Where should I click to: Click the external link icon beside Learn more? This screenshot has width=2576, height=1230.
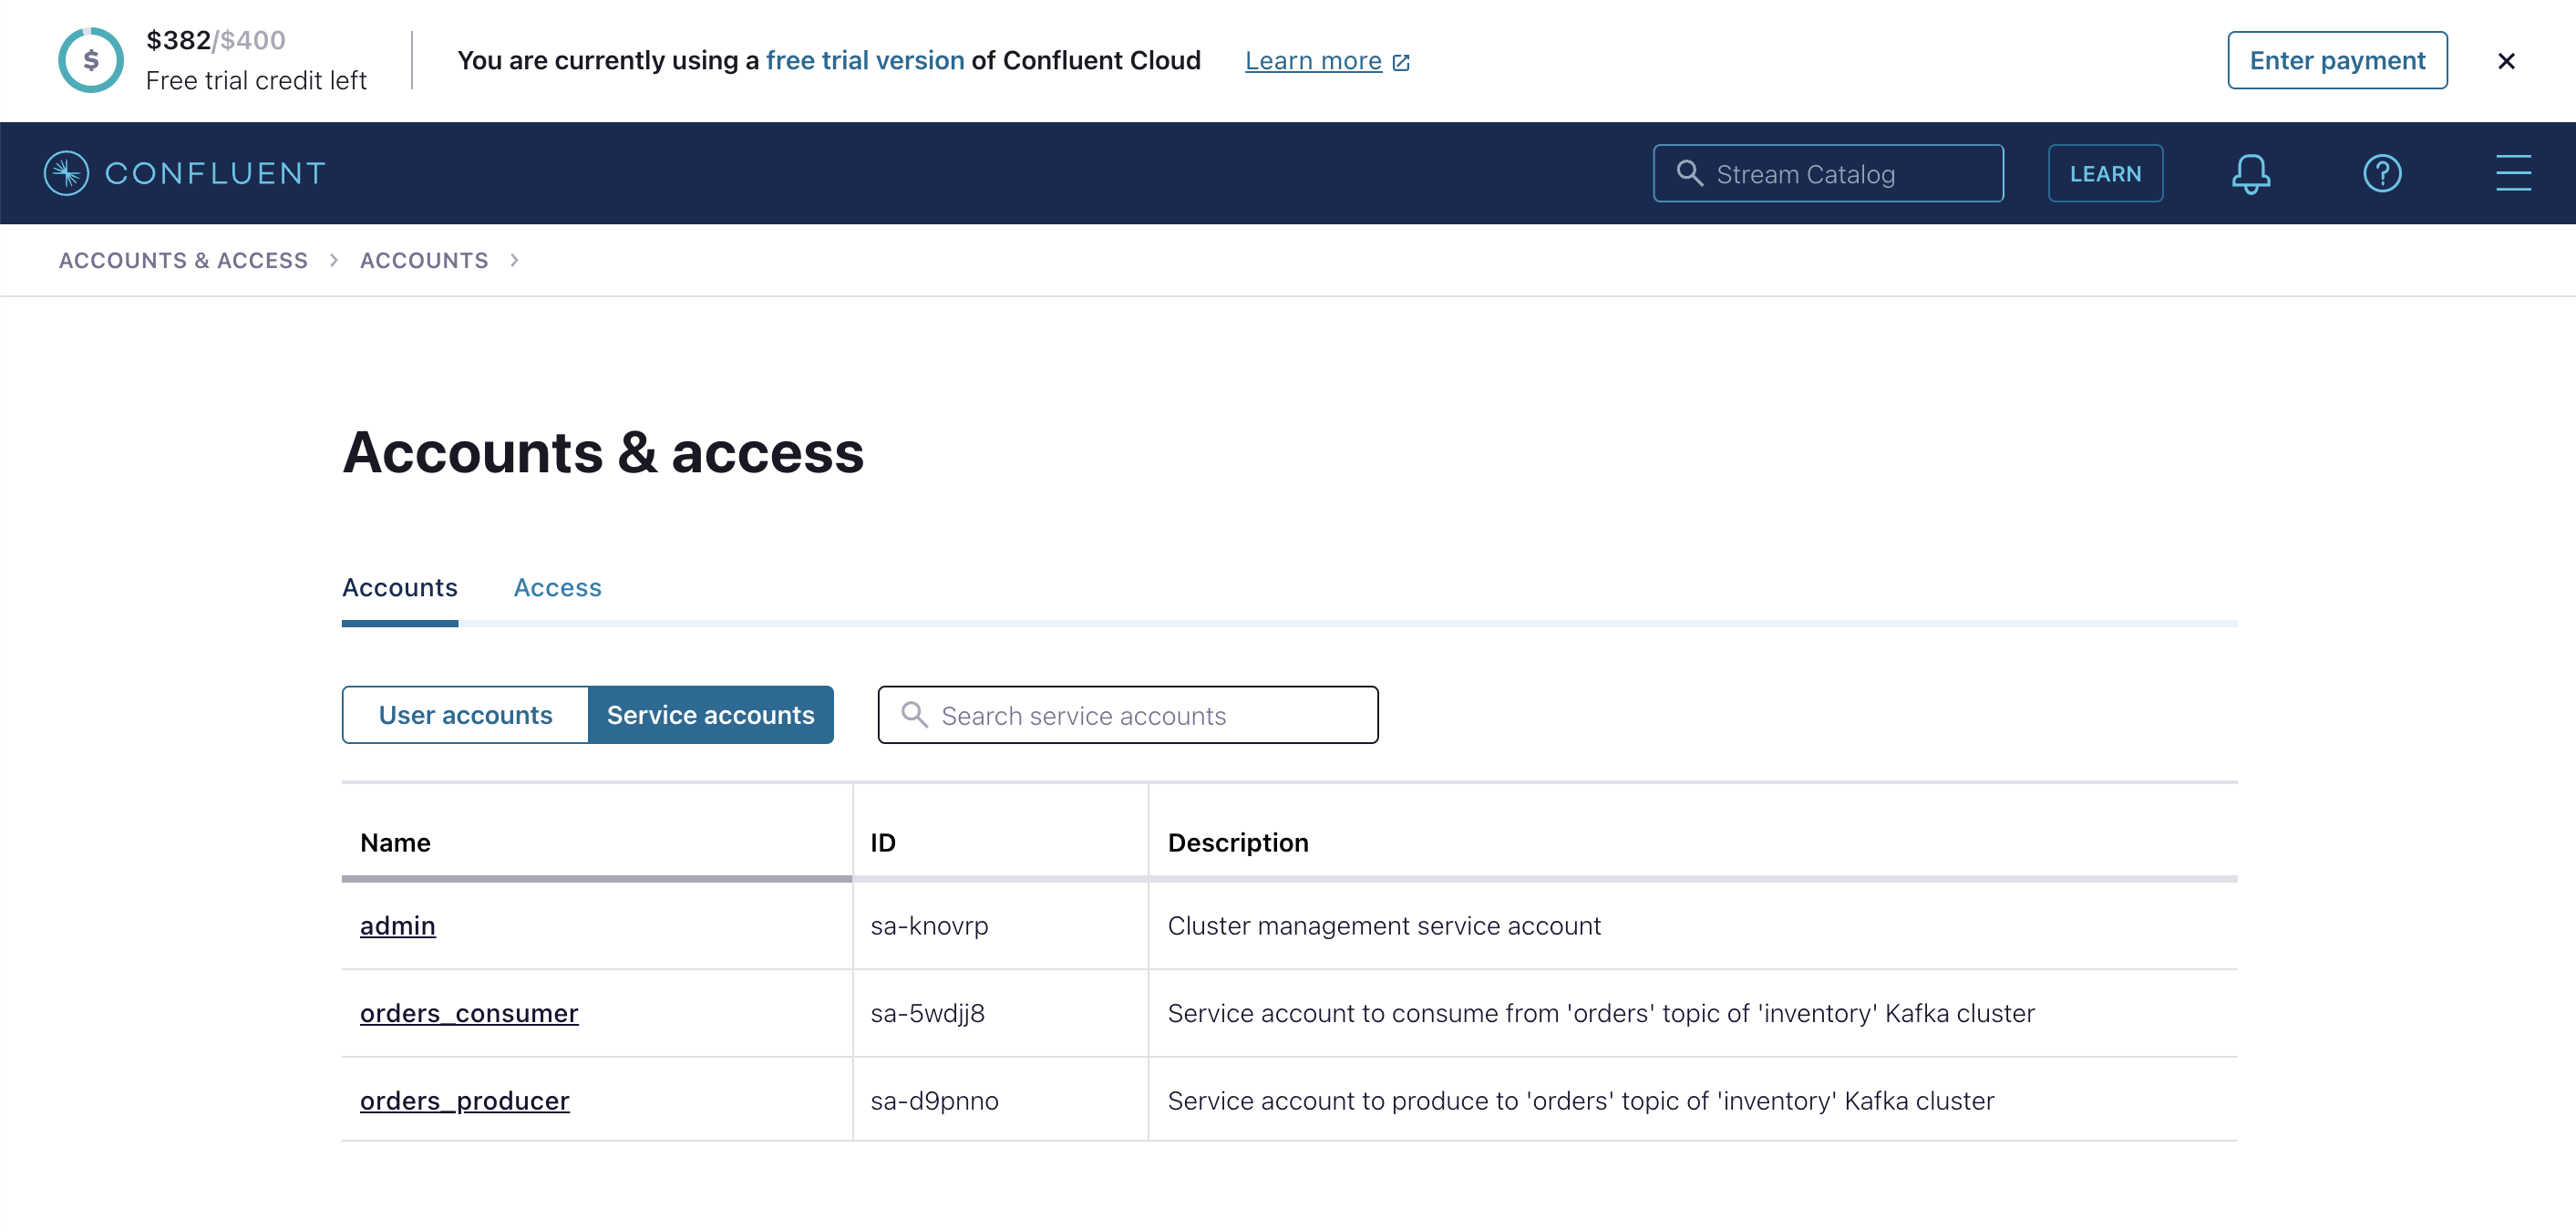[1402, 61]
